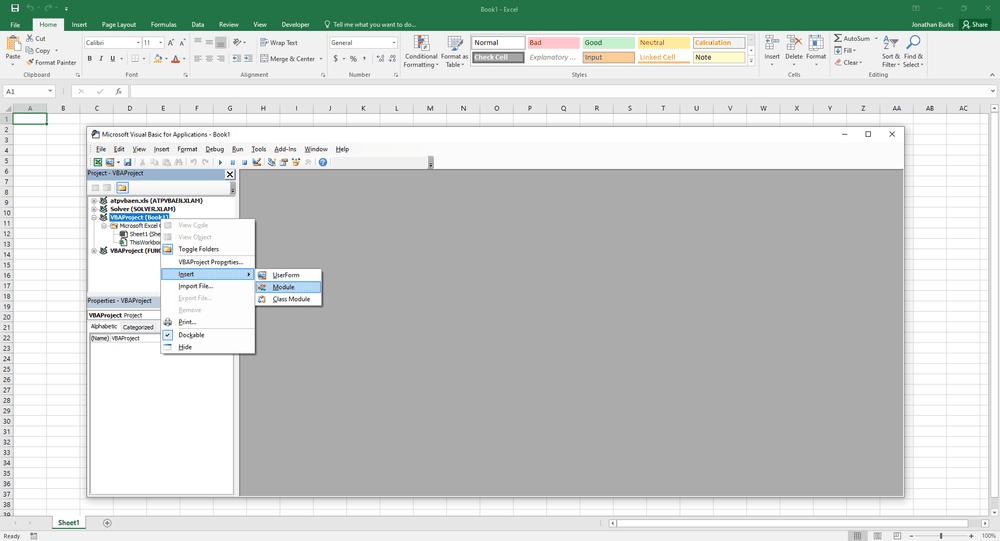1000x541 pixels.
Task: Click the Break pause icon in VBA toolbar
Action: click(233, 162)
